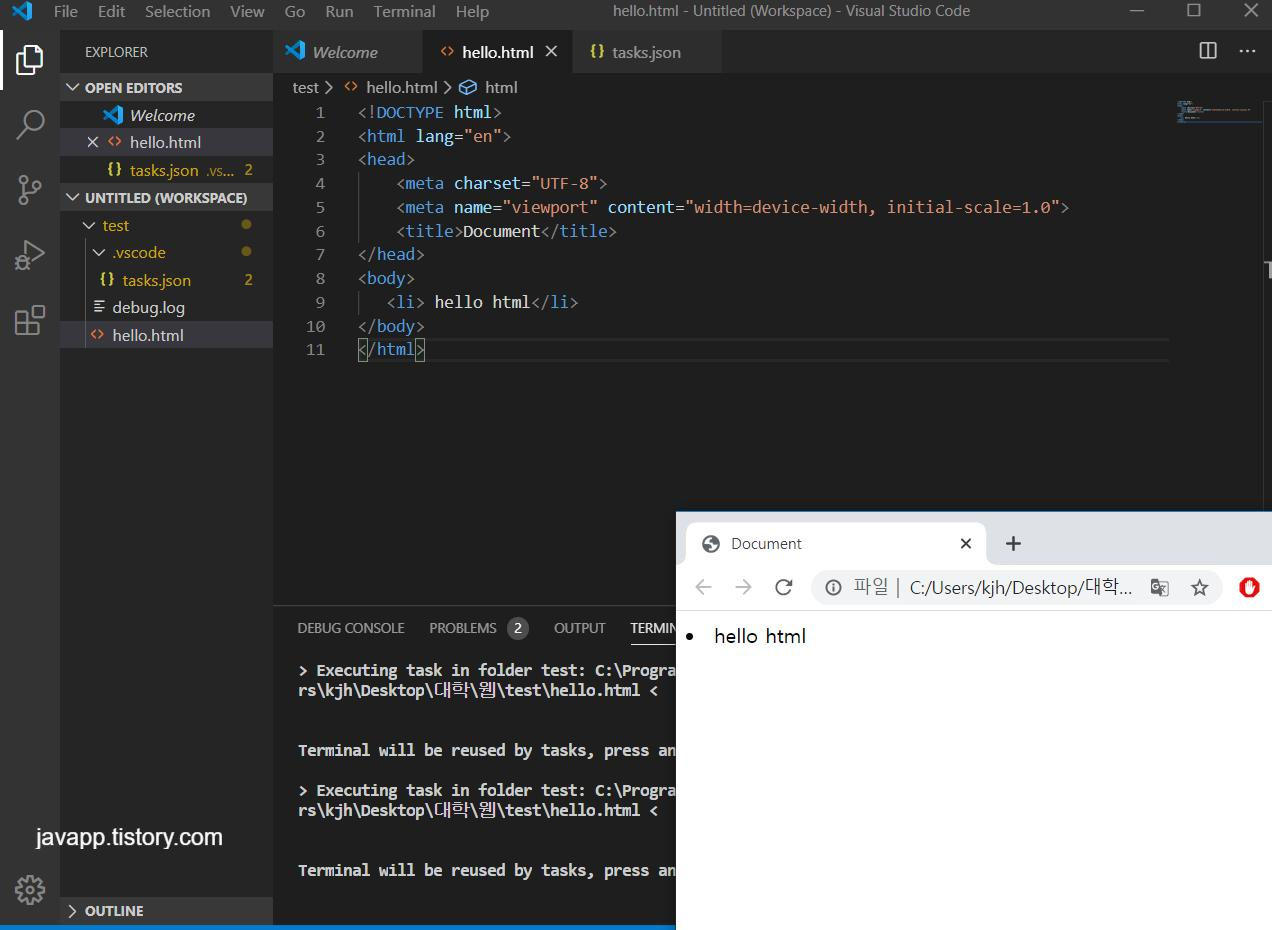
Task: Open the Edit menu
Action: coord(111,12)
